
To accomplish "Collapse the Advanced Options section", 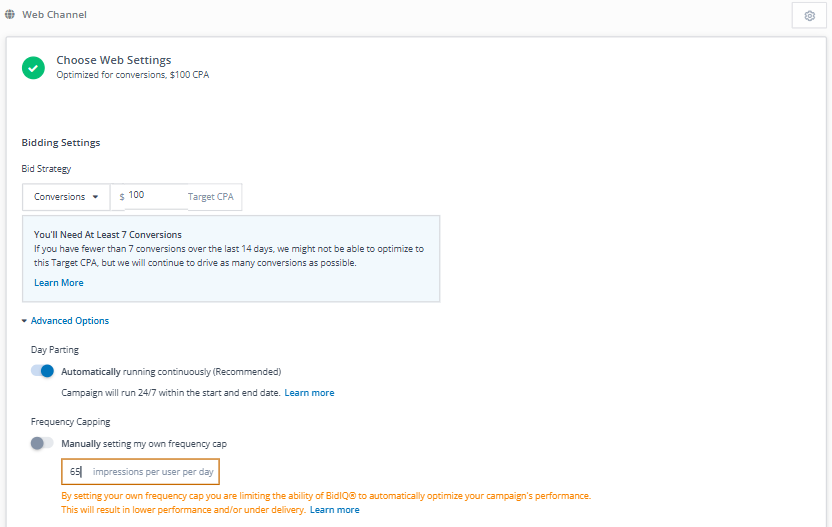I will [65, 321].
